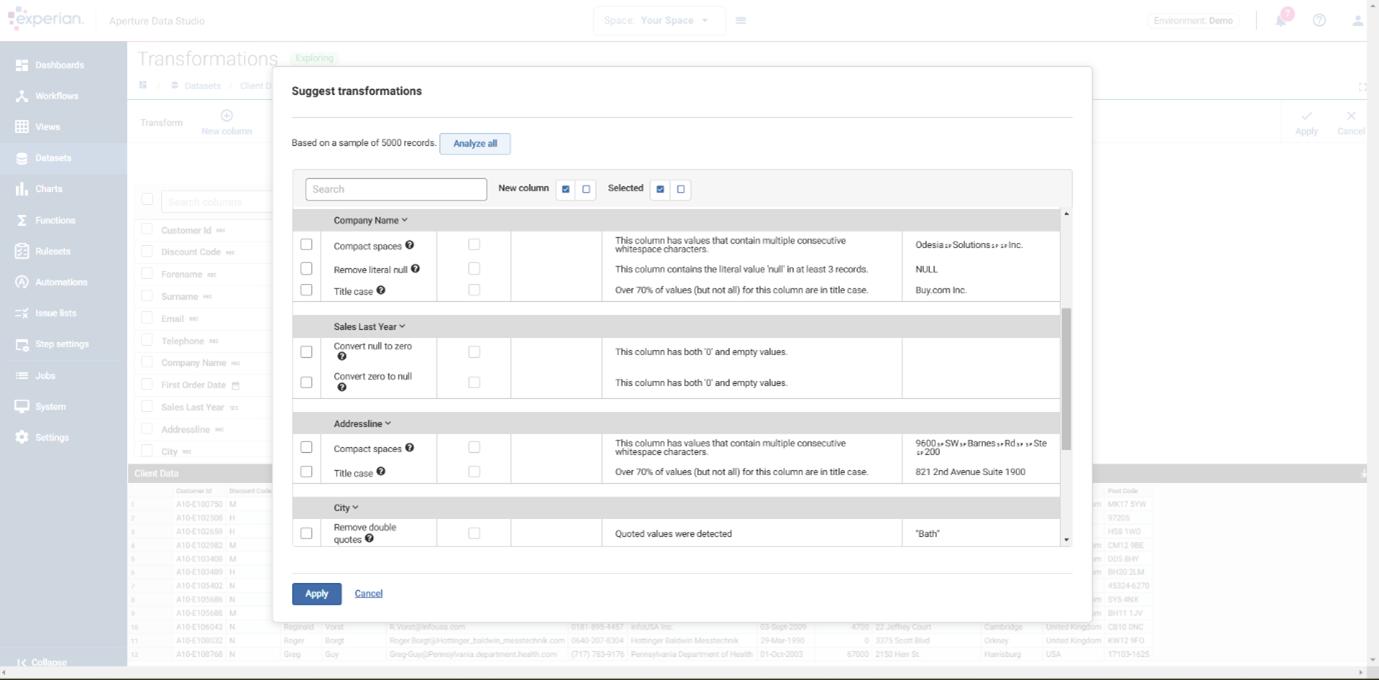1379x680 pixels.
Task: Open the Your Space dropdown
Action: (659, 19)
